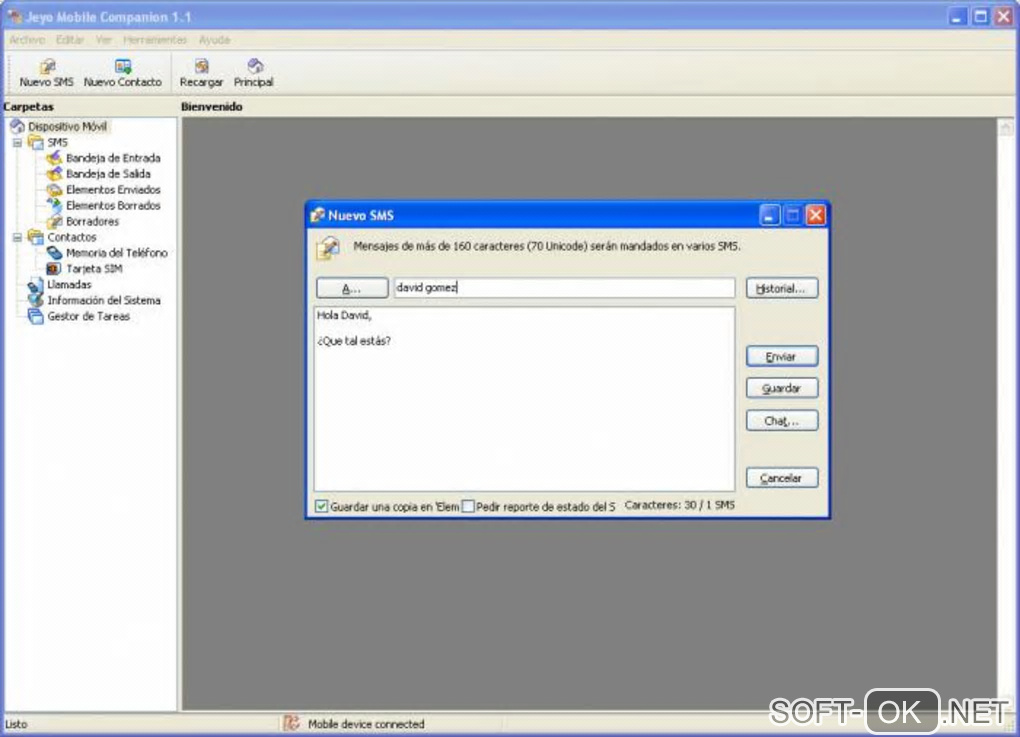Image resolution: width=1020 pixels, height=737 pixels.
Task: Enable Pedir reporte de estado checkbox
Action: click(x=468, y=506)
